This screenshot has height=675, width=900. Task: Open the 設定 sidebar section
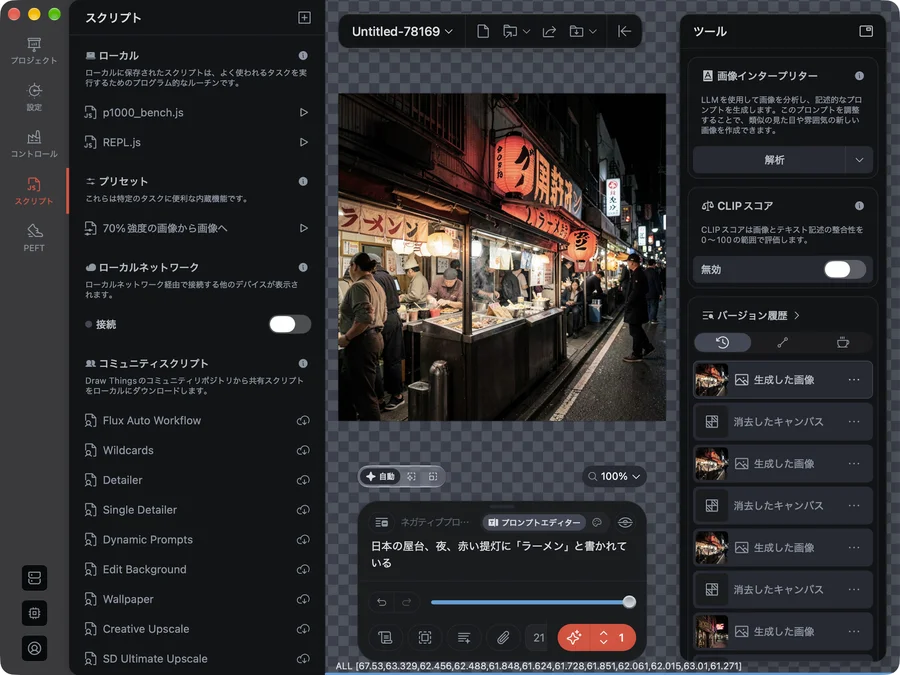(34, 98)
